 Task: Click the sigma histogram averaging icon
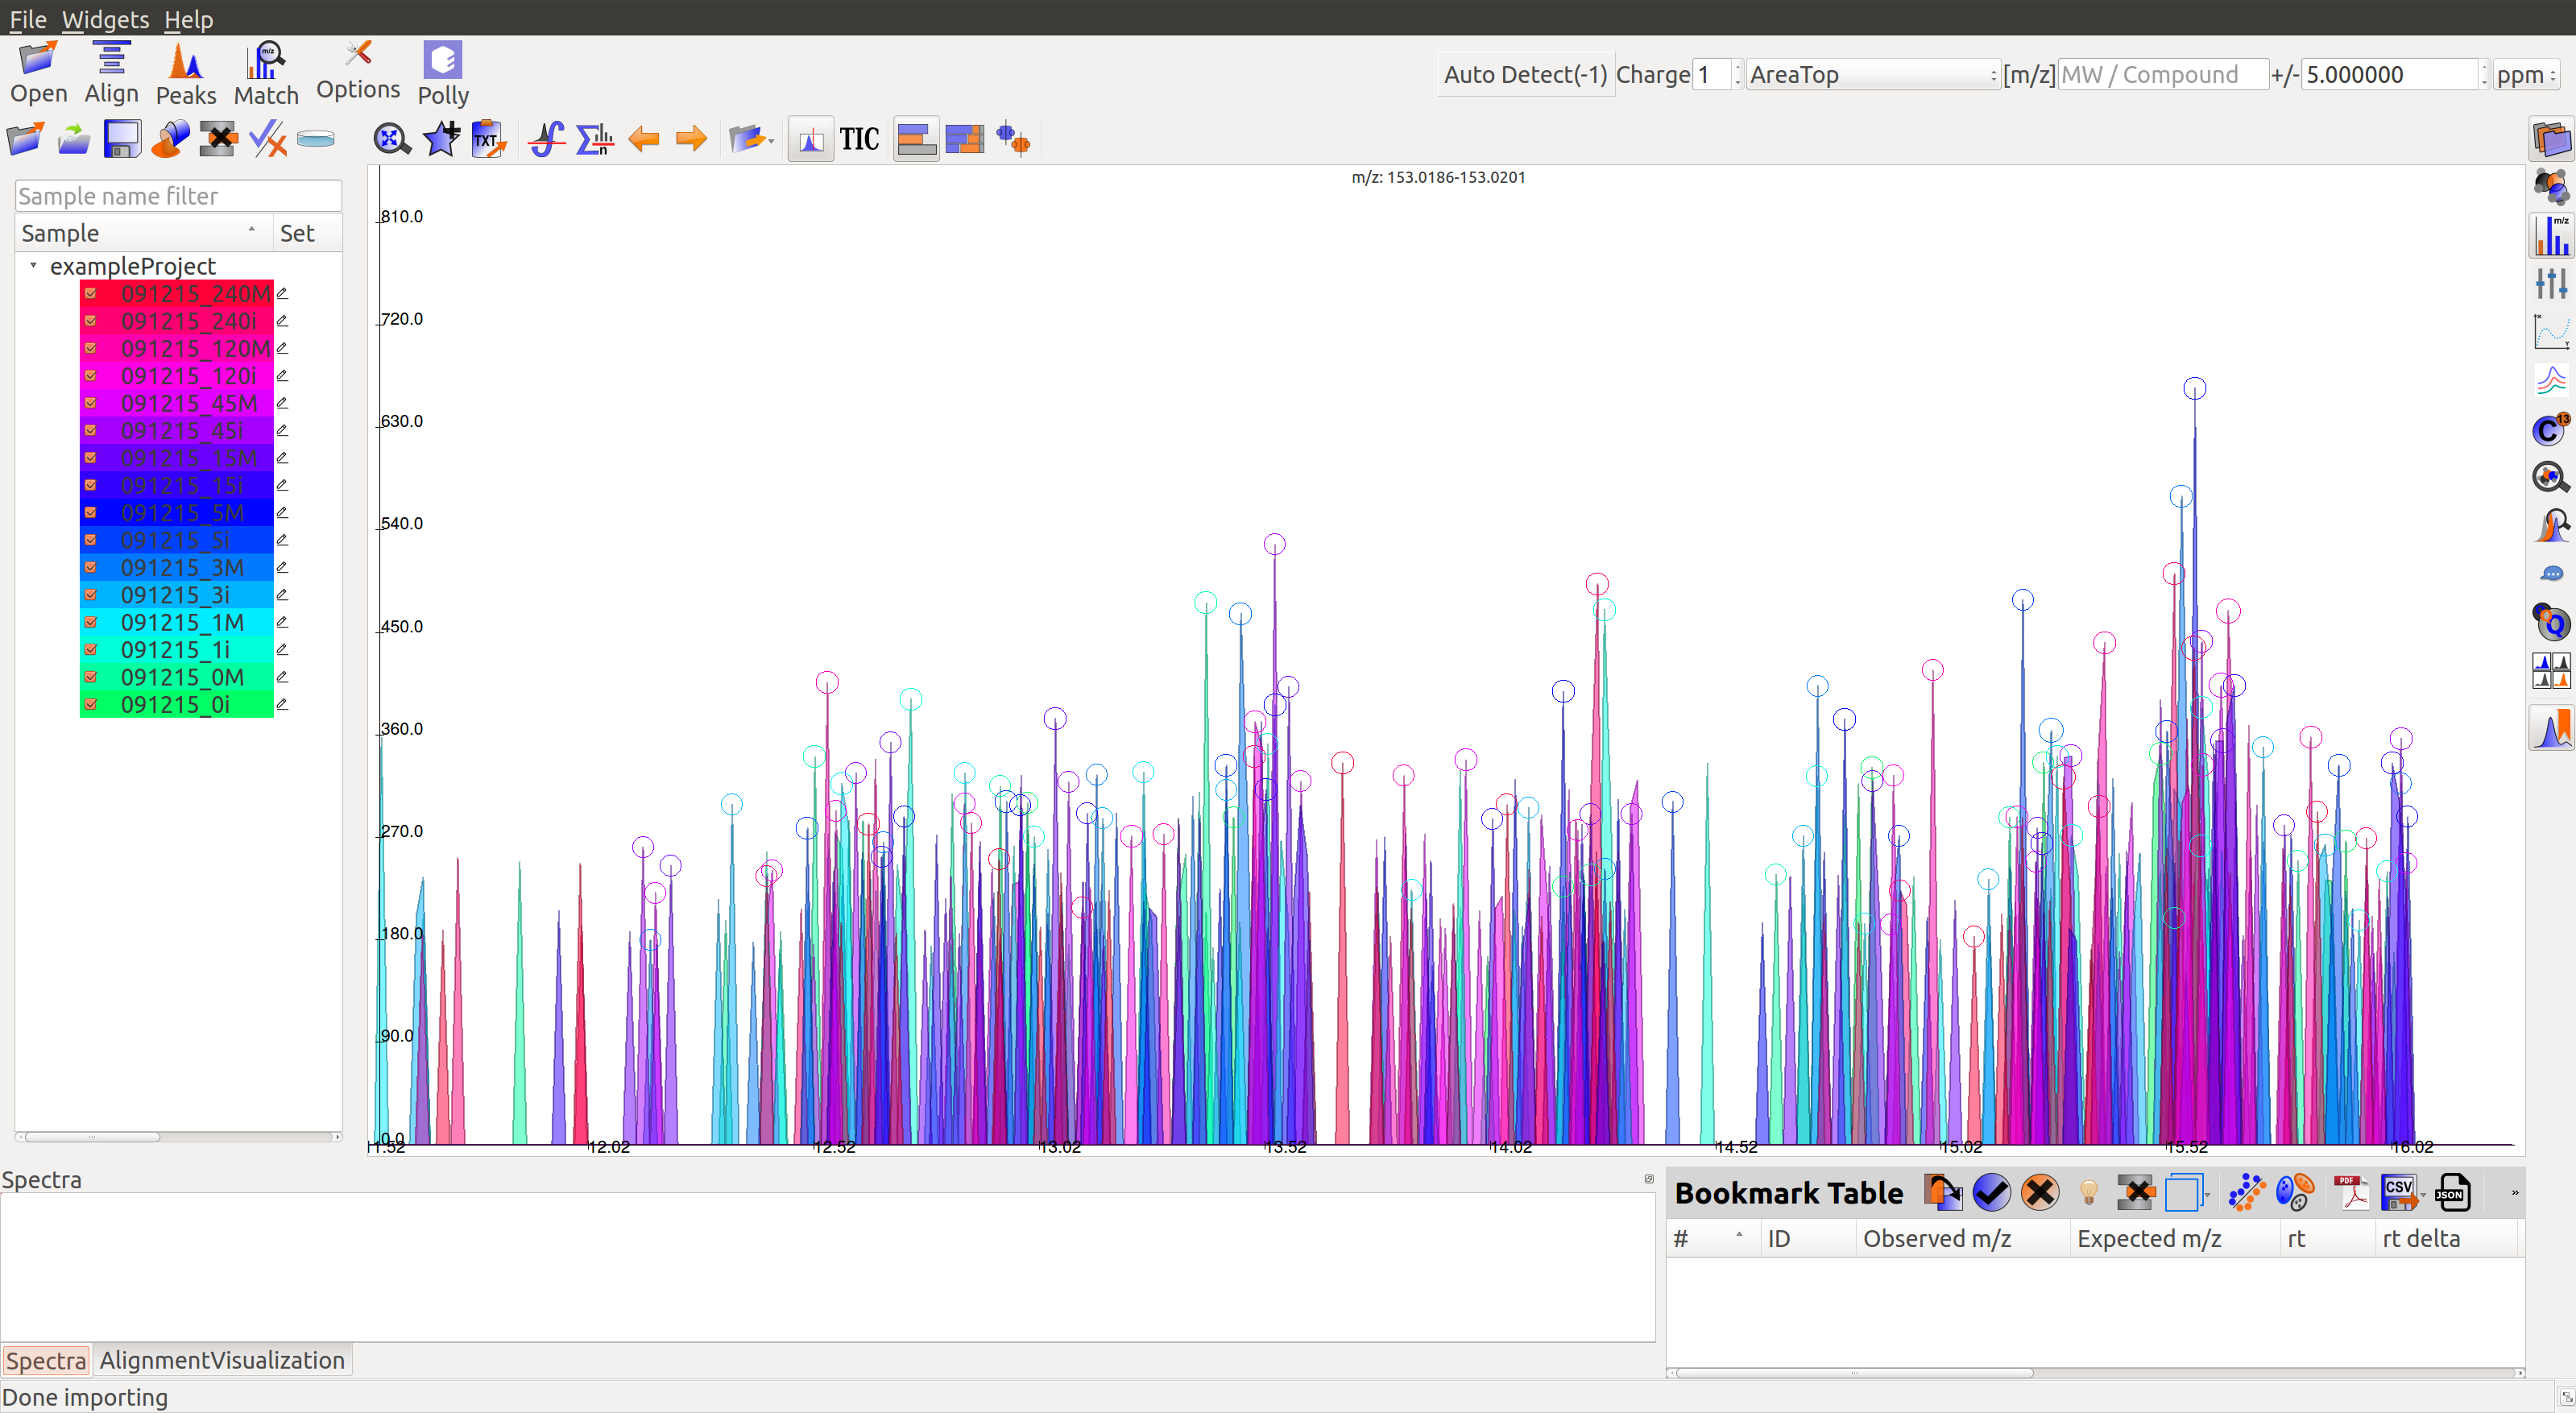tap(595, 139)
